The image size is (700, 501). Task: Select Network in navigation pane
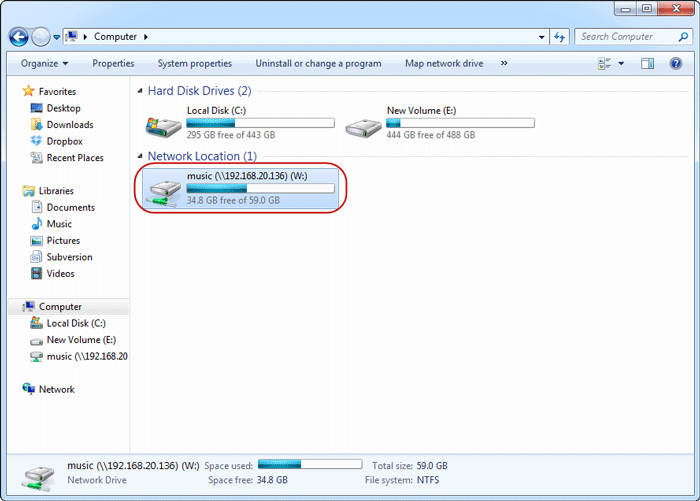[57, 389]
